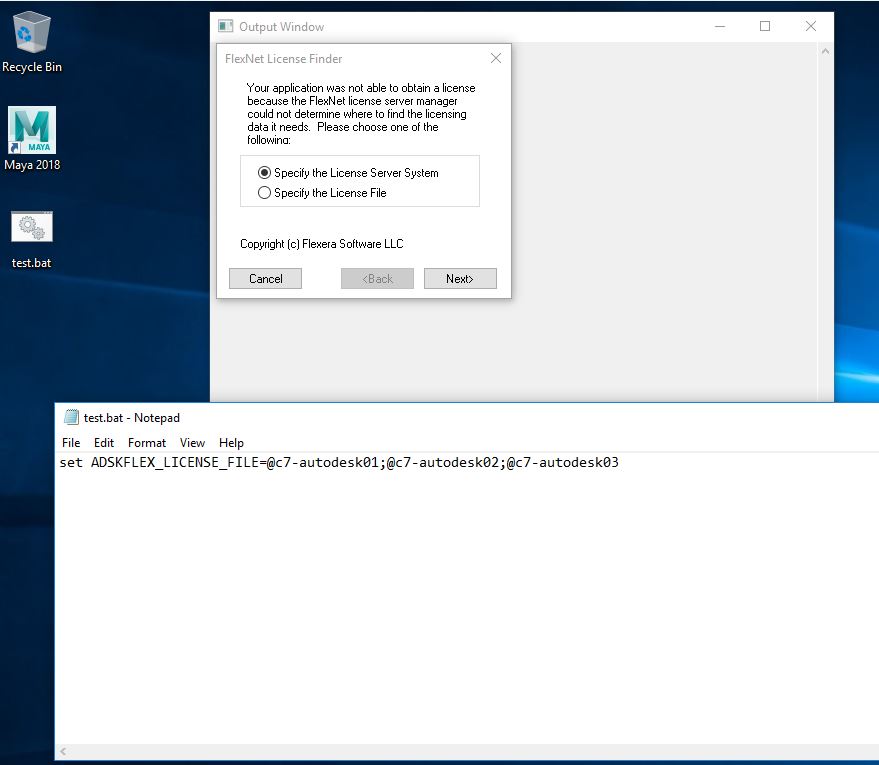This screenshot has height=765, width=879.
Task: Open Notepad's File menu
Action: pos(71,443)
